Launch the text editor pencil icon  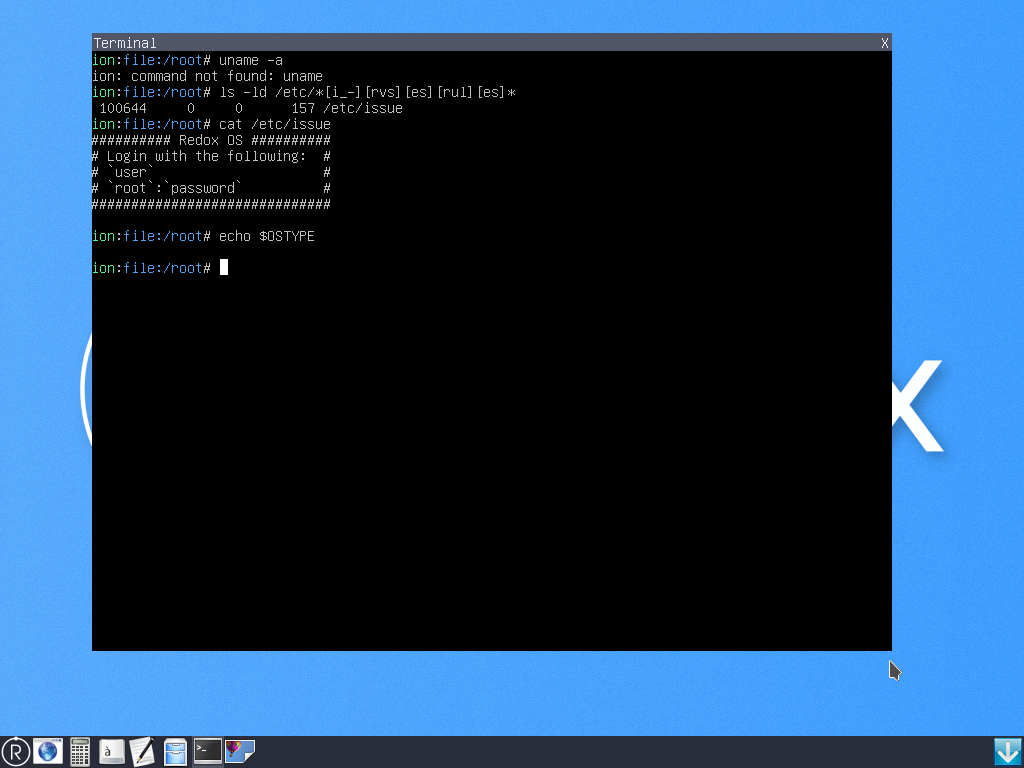tap(143, 752)
